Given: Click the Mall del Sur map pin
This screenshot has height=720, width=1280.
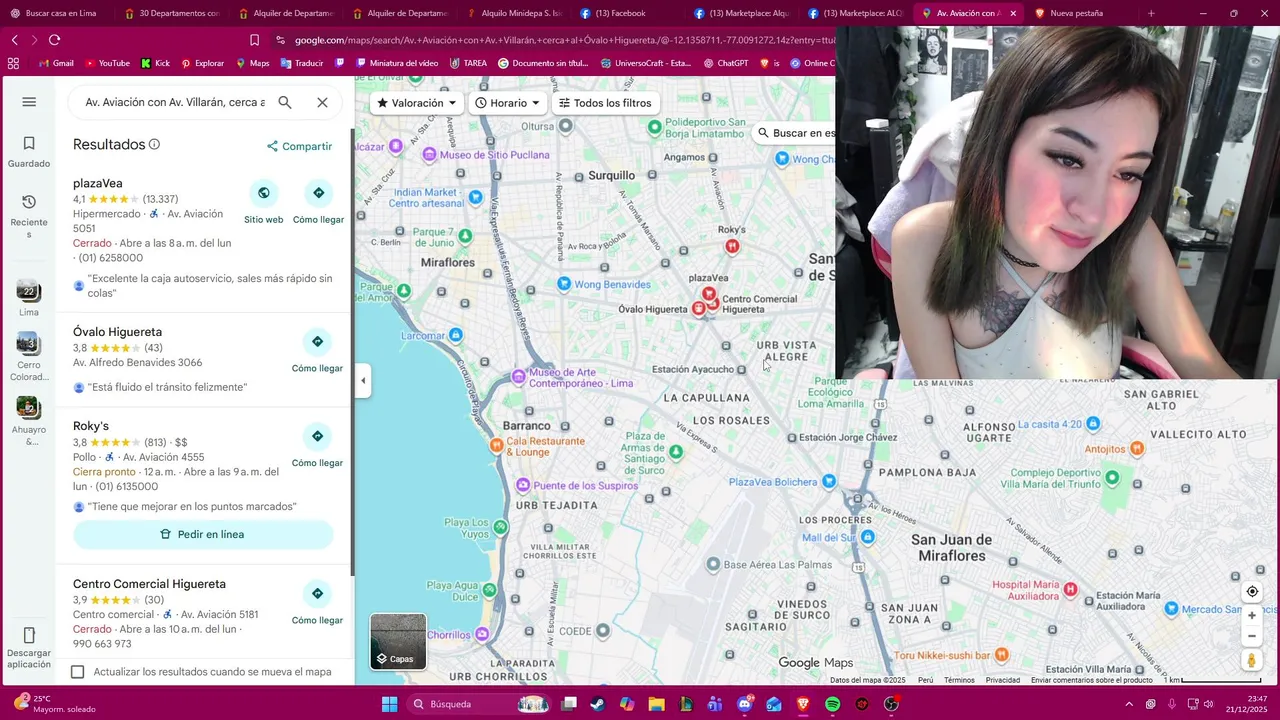Looking at the screenshot, I should pos(867,537).
